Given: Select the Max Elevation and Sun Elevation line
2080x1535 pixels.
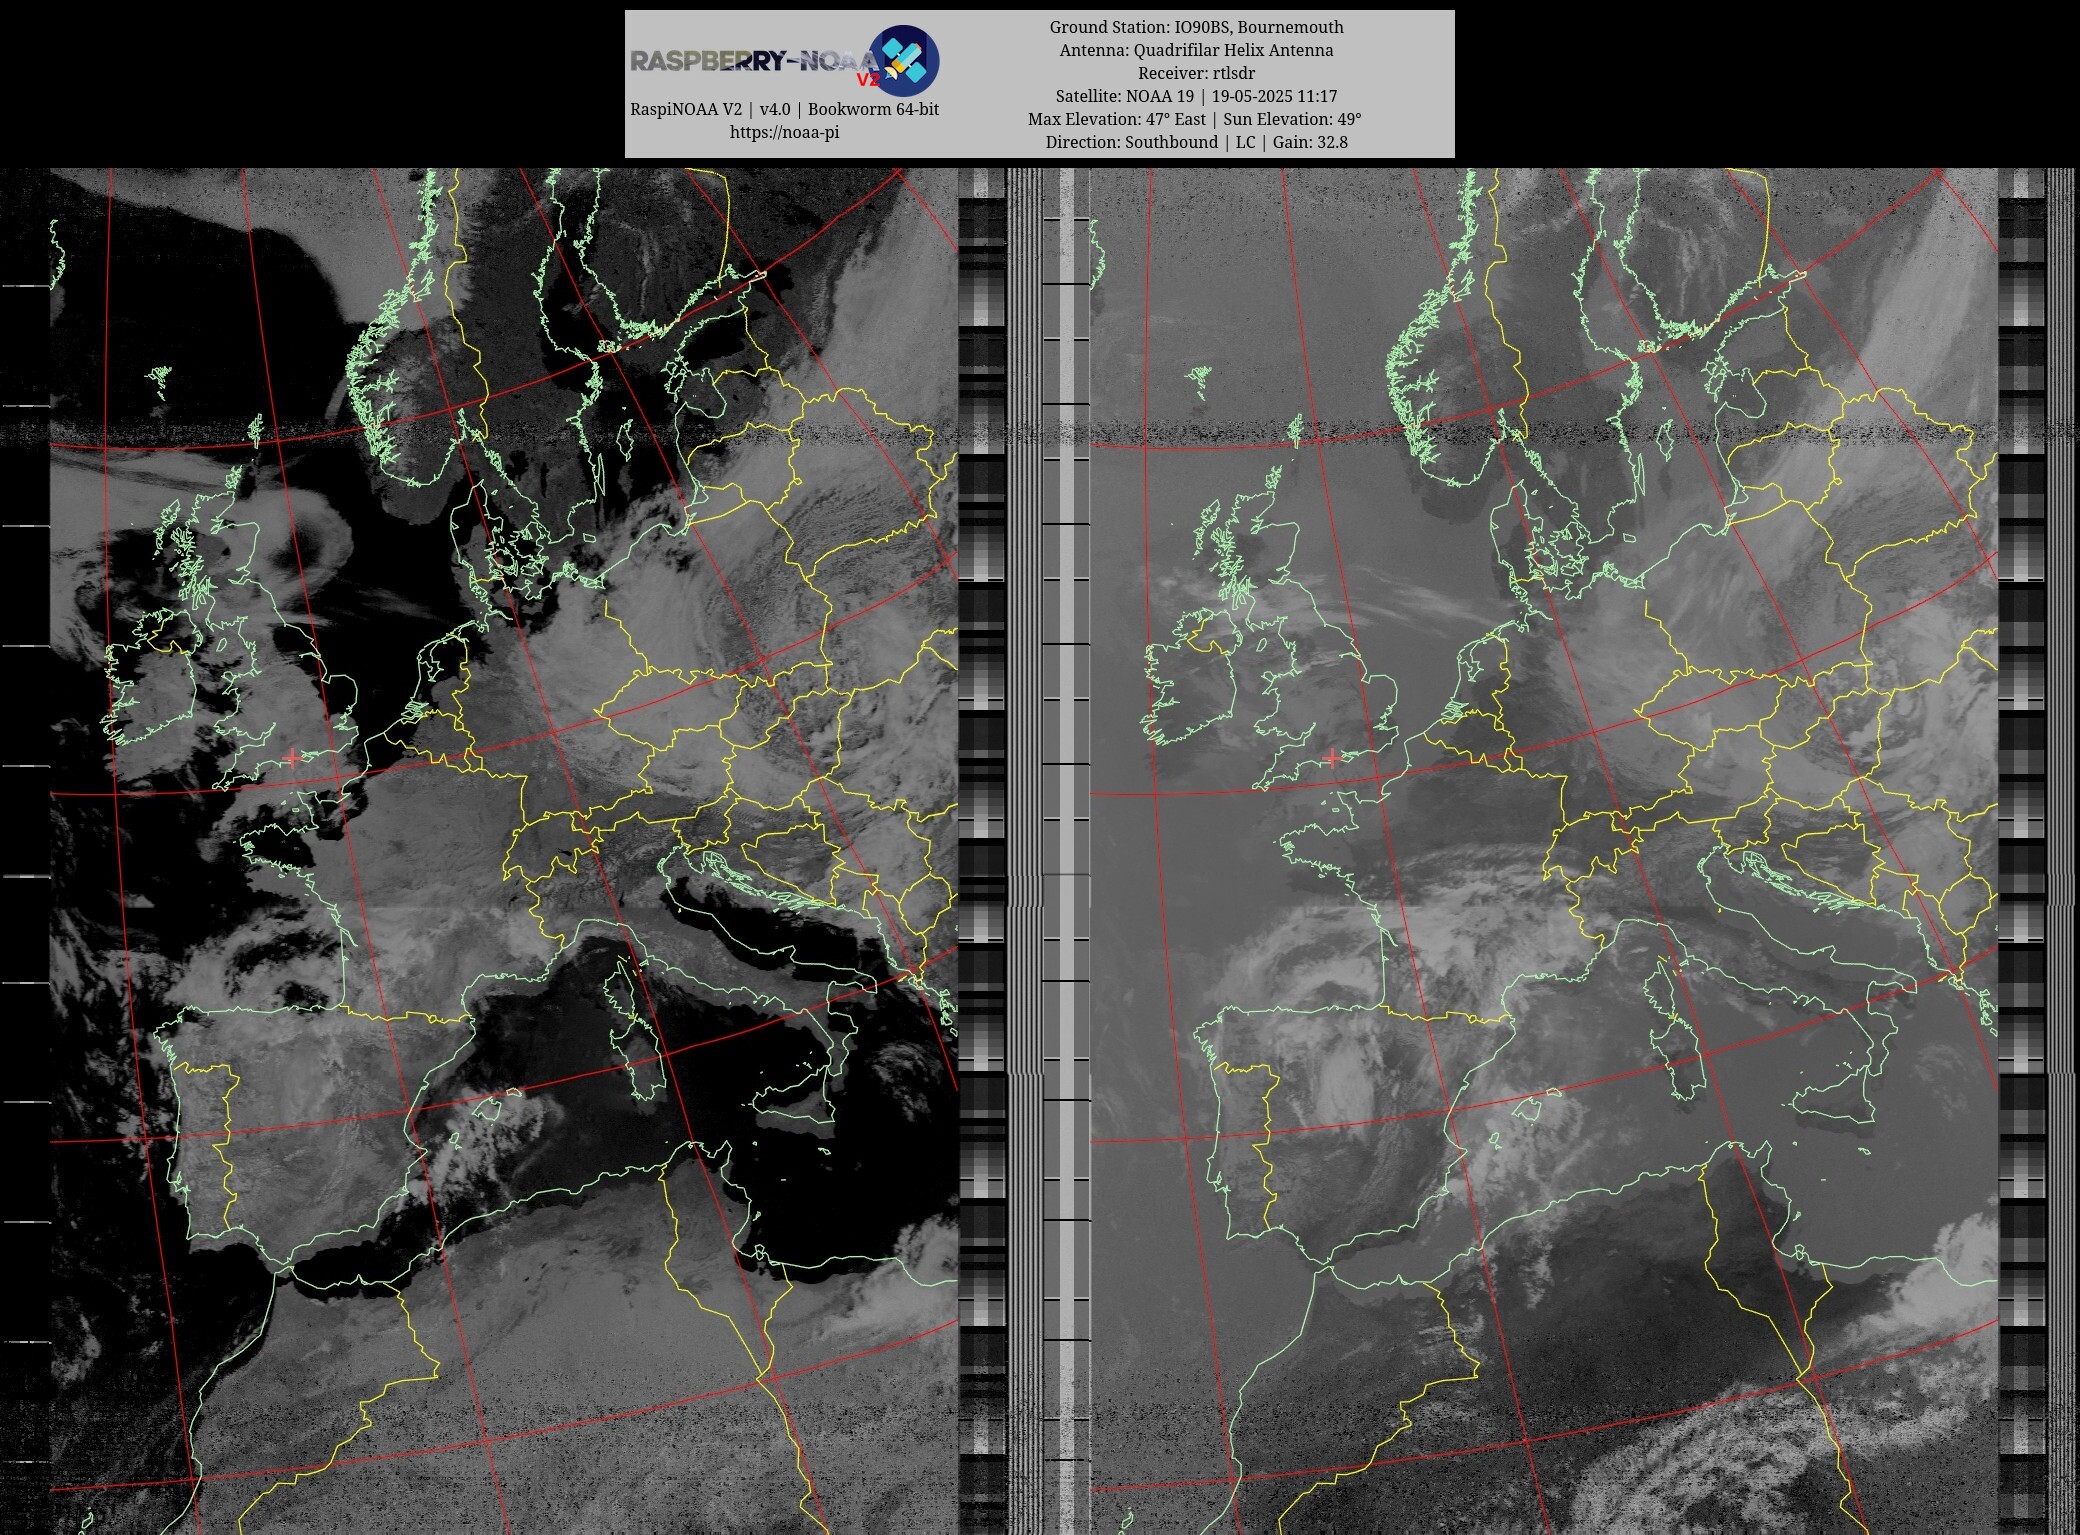Looking at the screenshot, I should click(x=1196, y=119).
